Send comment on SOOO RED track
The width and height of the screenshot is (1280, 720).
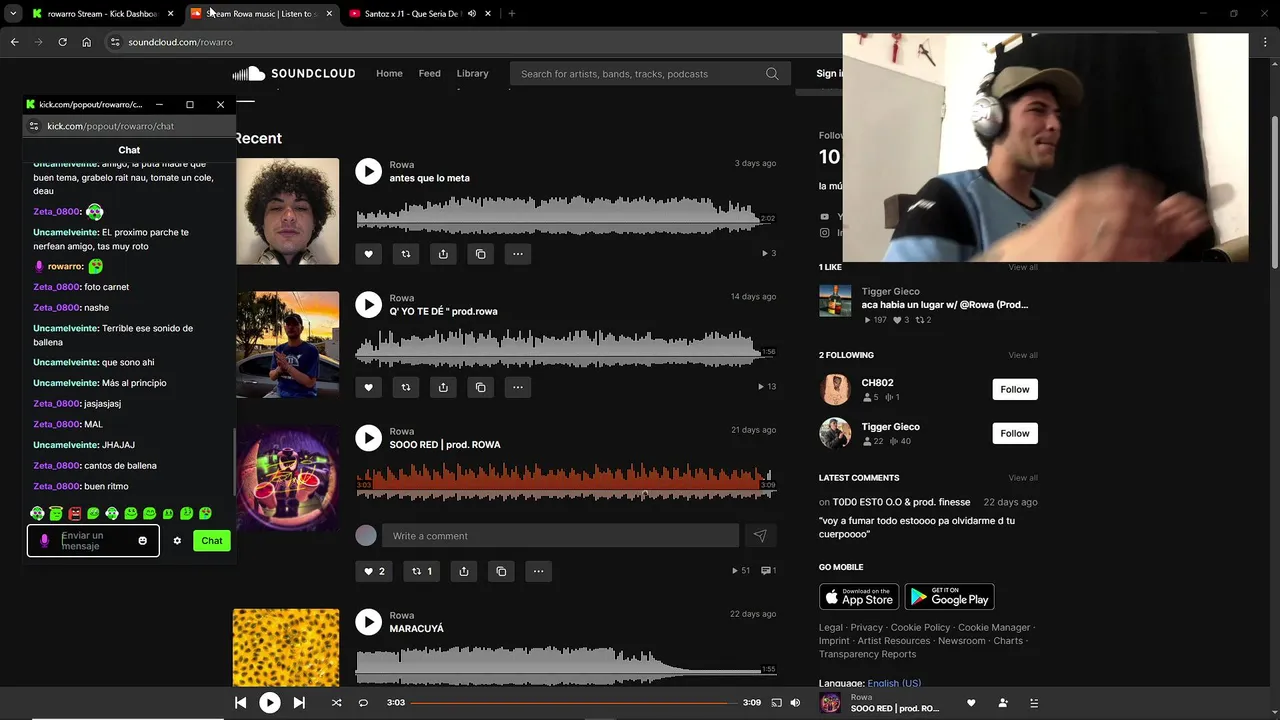coord(760,536)
